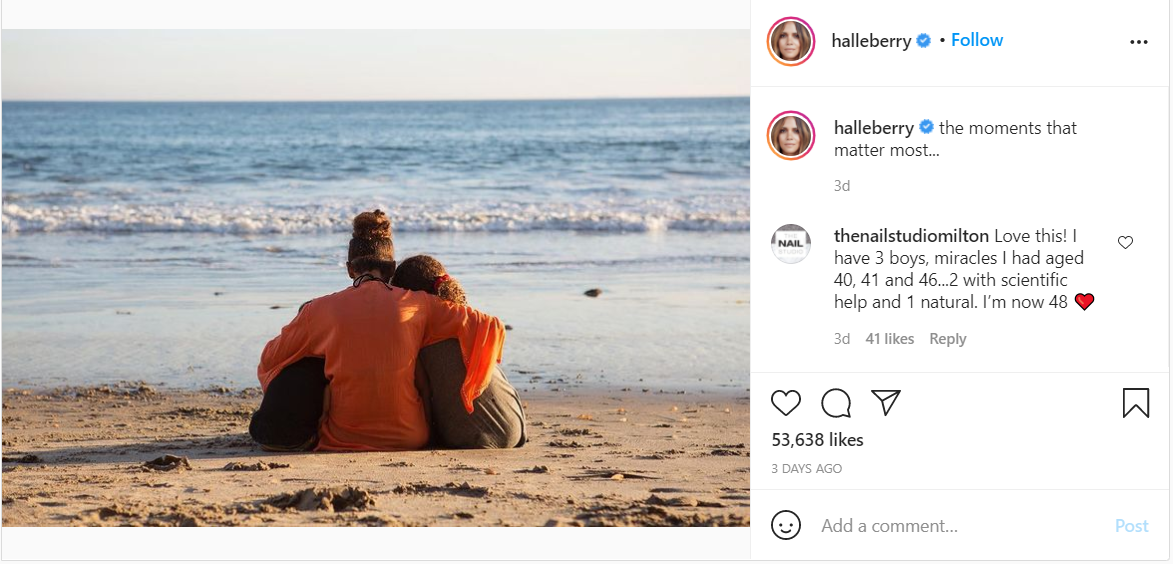
Task: Open the emoji picker smiley icon
Action: (785, 525)
